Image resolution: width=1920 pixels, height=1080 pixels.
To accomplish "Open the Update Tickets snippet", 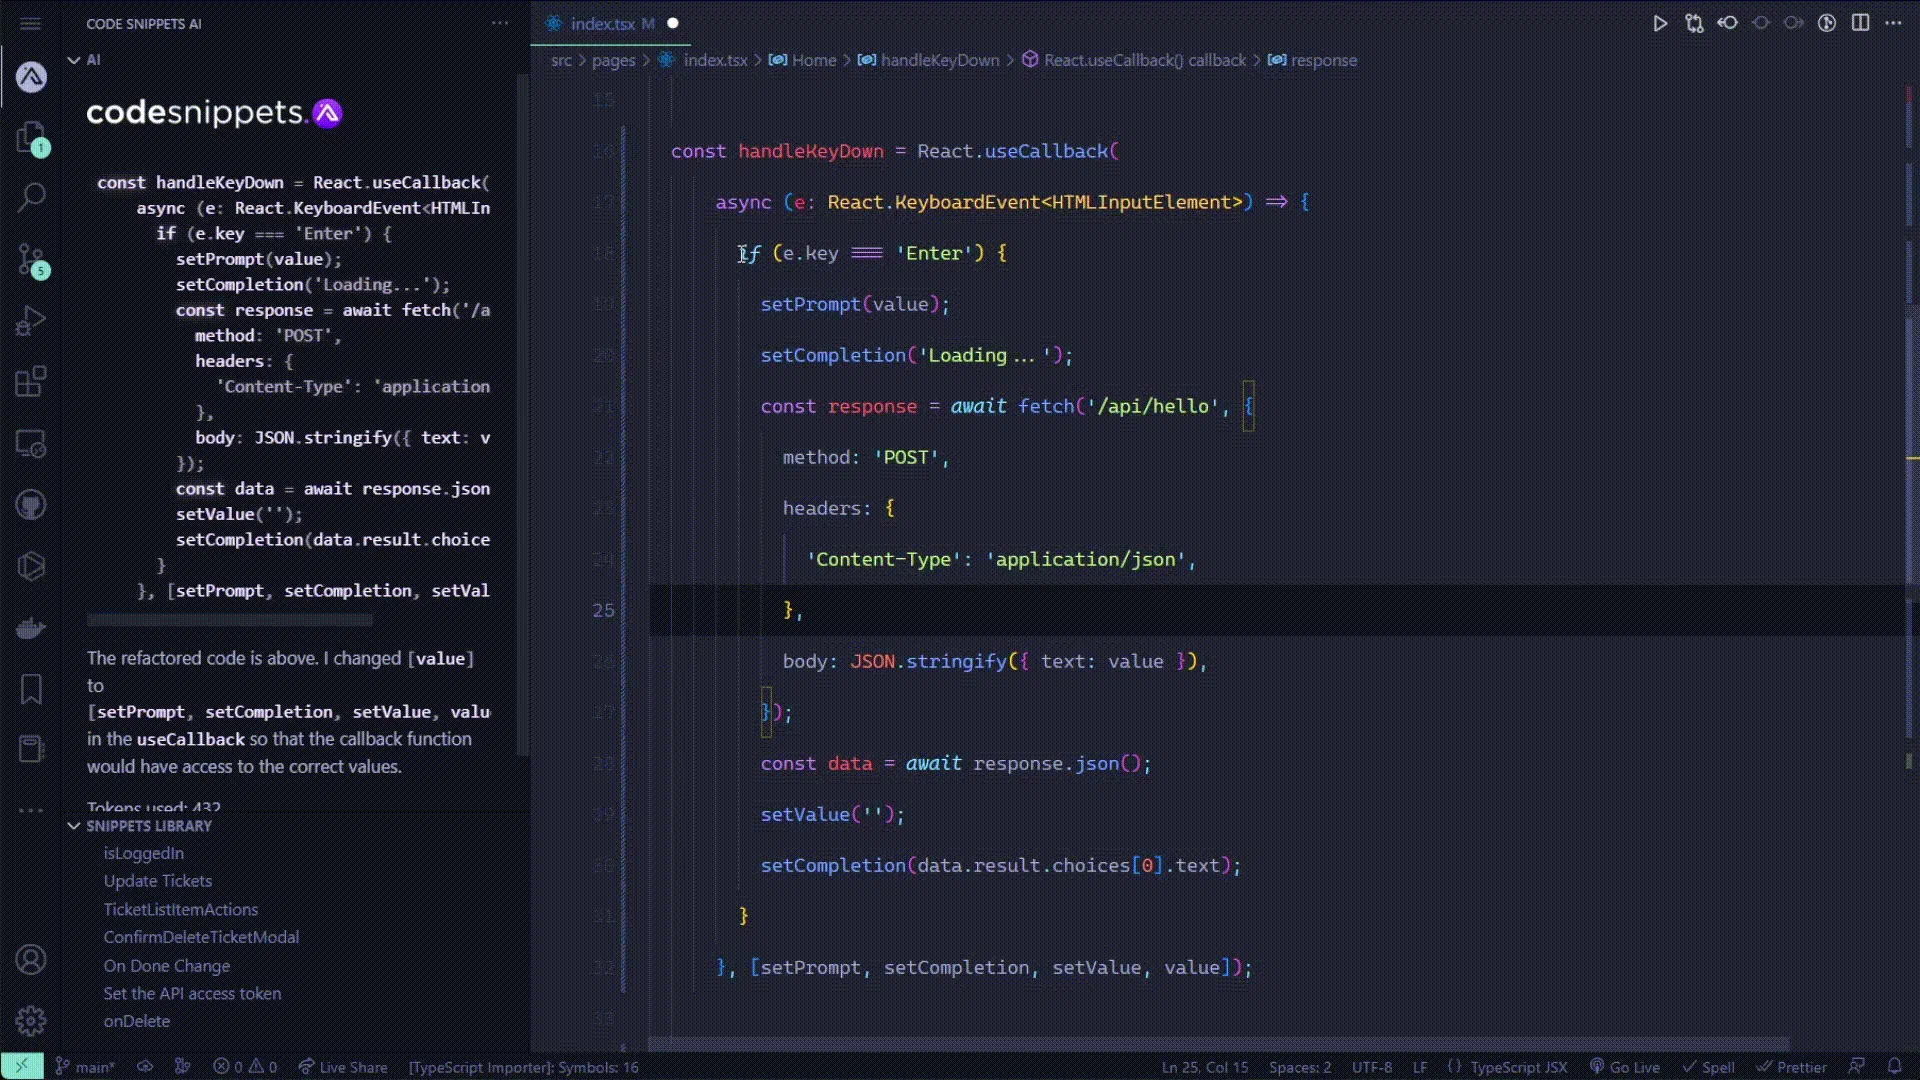I will [158, 881].
